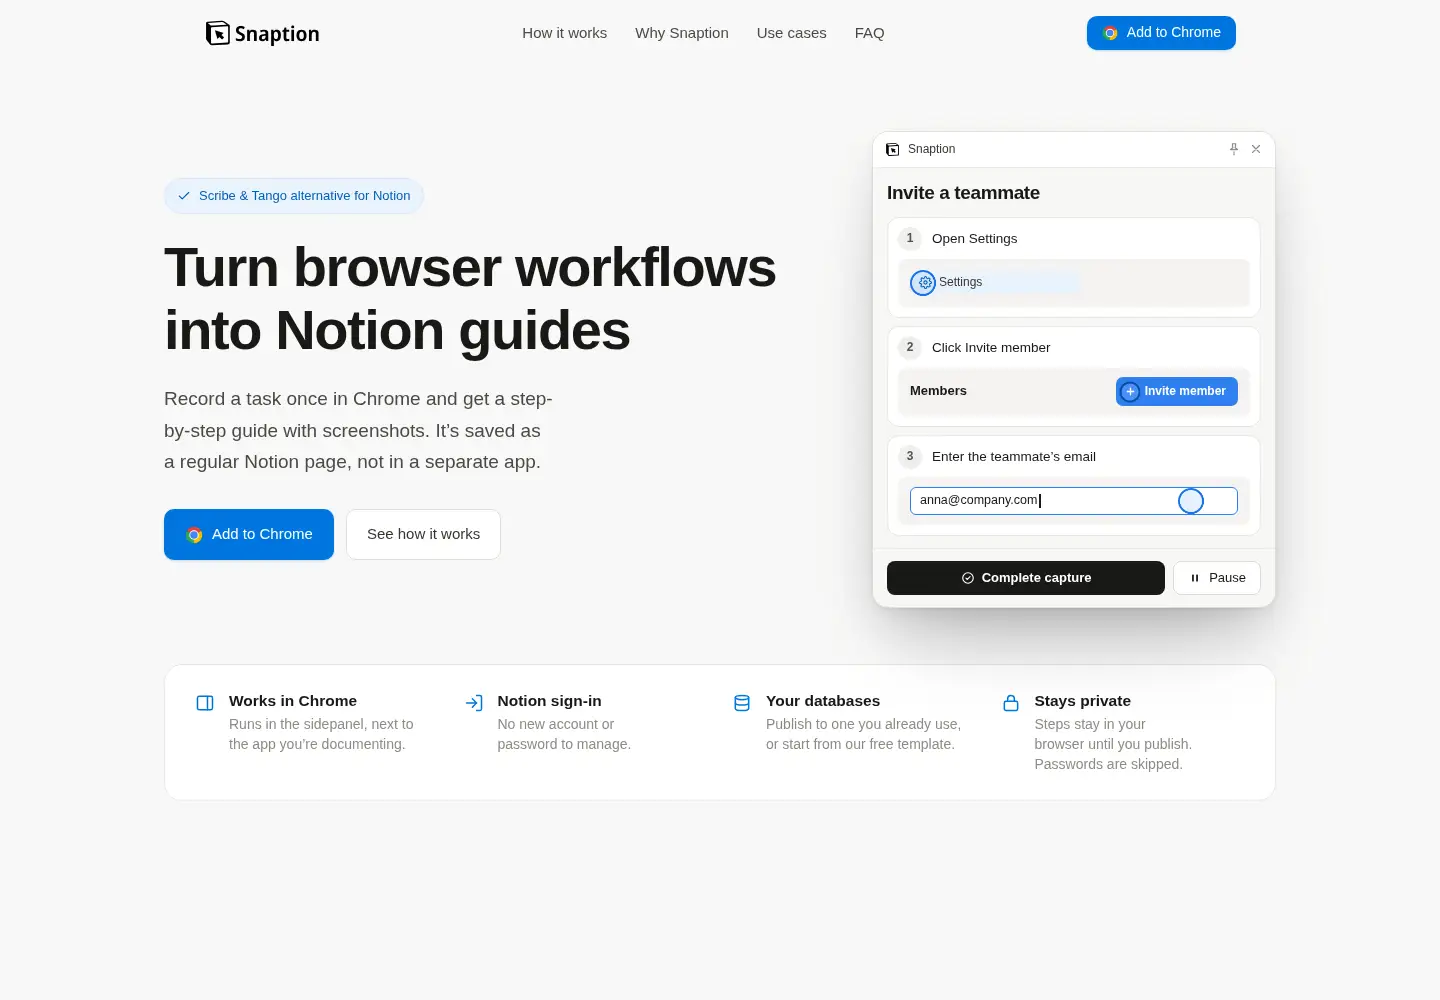Click the Snaption icon in panel title bar
1440x1000 pixels.
click(x=893, y=149)
